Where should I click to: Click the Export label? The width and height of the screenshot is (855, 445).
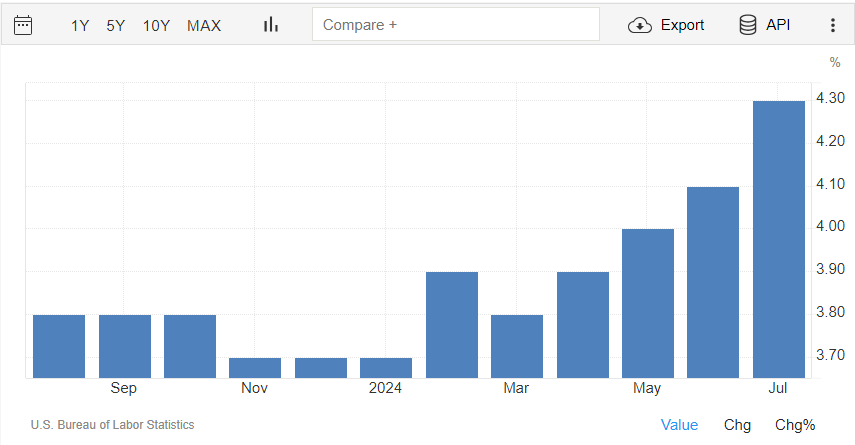click(x=682, y=25)
